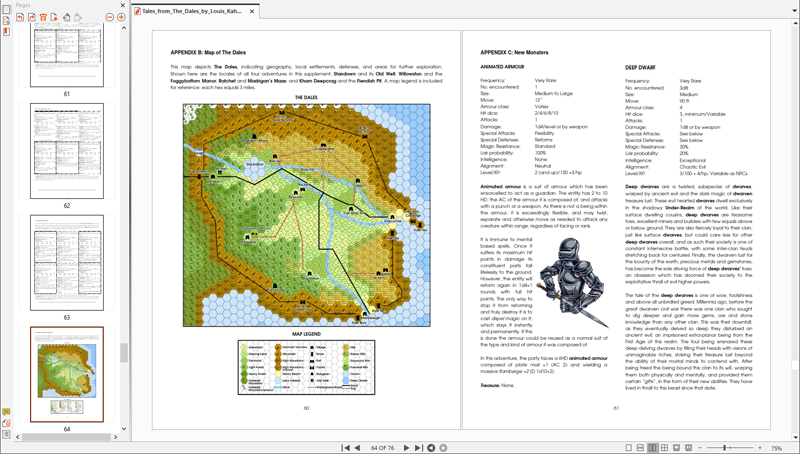Enlarge page thumbnails with plus icon
The width and height of the screenshot is (800, 454).
point(121,17)
